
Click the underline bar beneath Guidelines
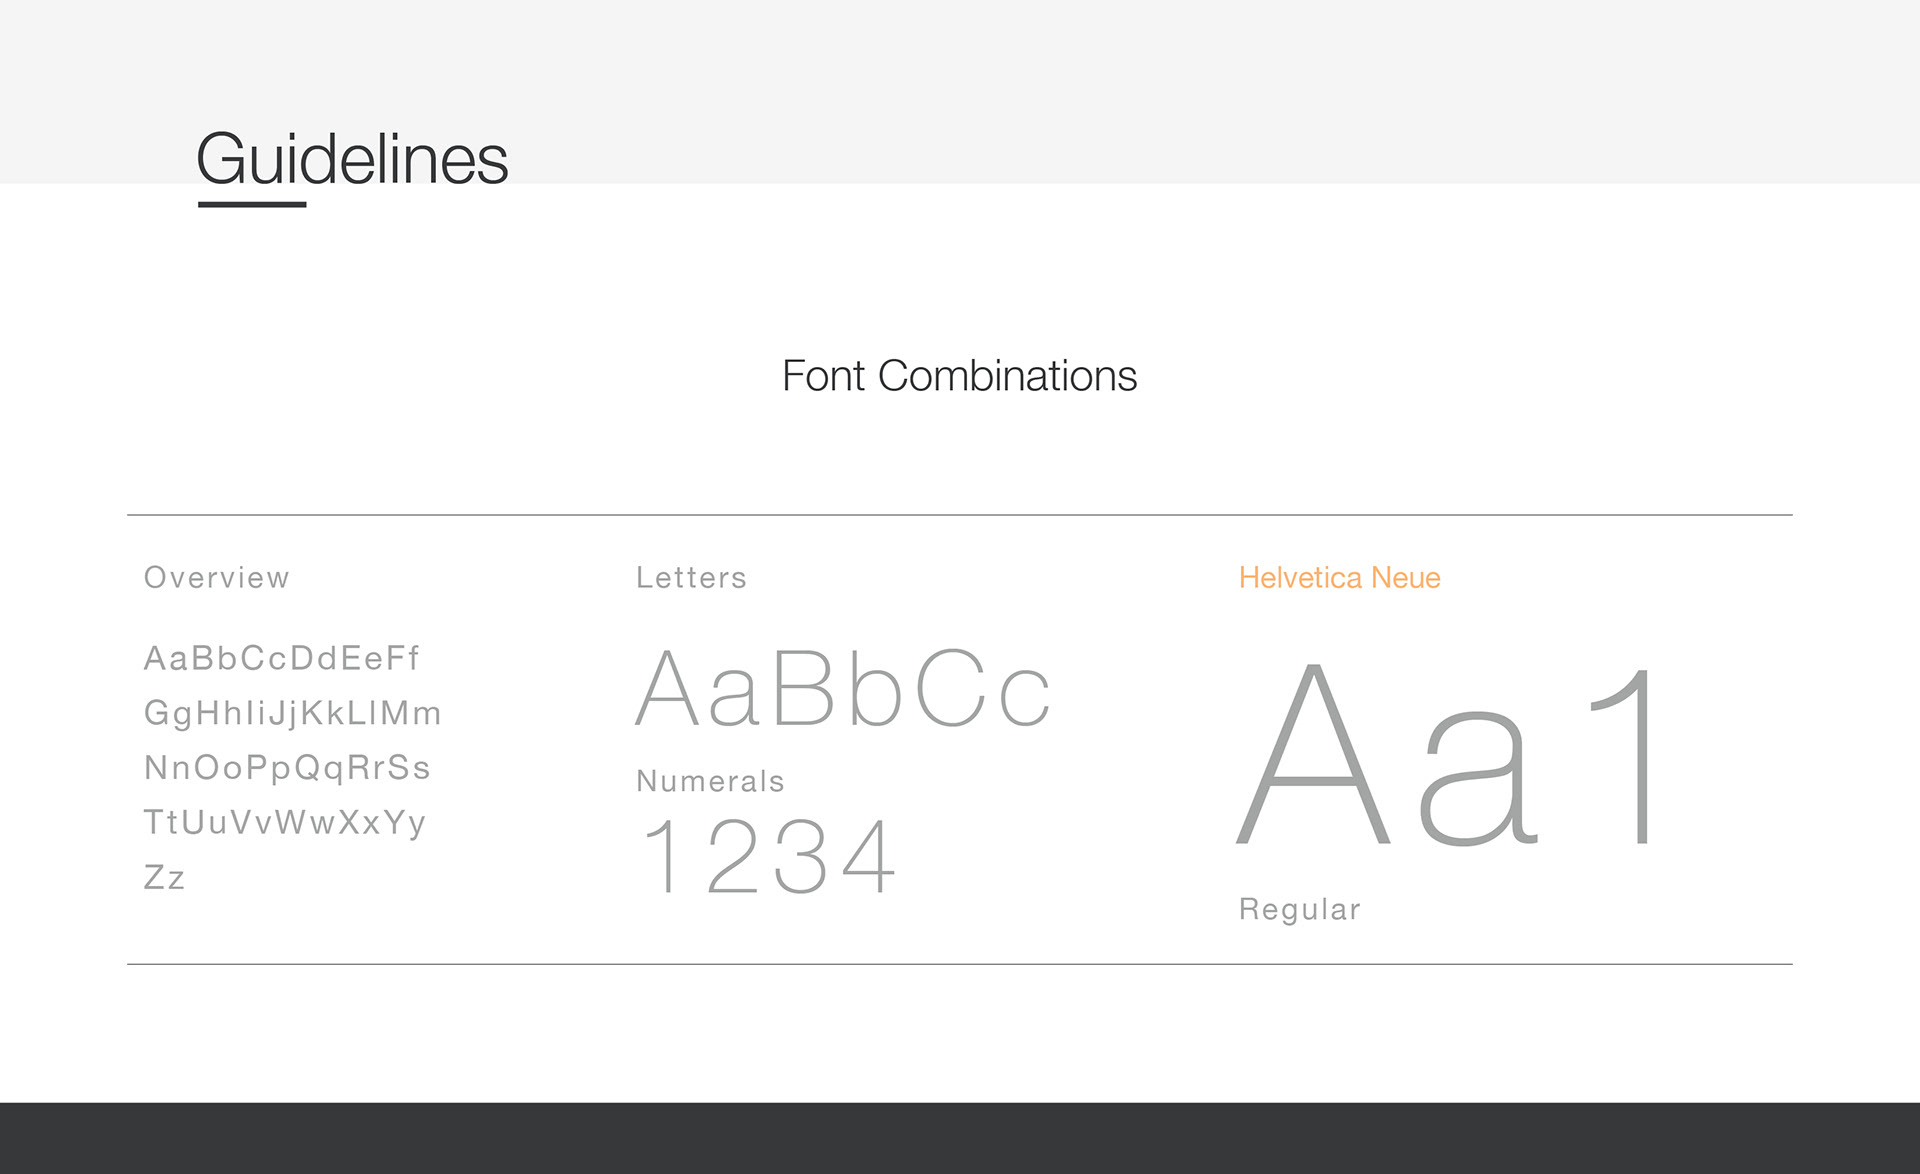click(252, 204)
